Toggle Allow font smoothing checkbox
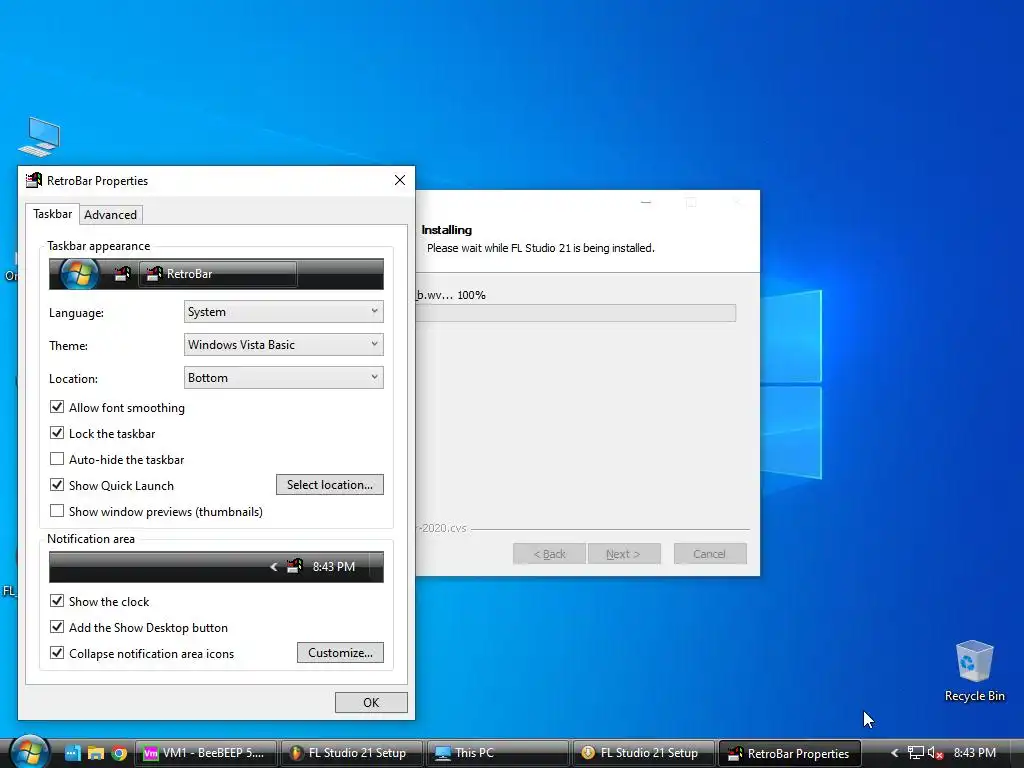 click(x=57, y=407)
